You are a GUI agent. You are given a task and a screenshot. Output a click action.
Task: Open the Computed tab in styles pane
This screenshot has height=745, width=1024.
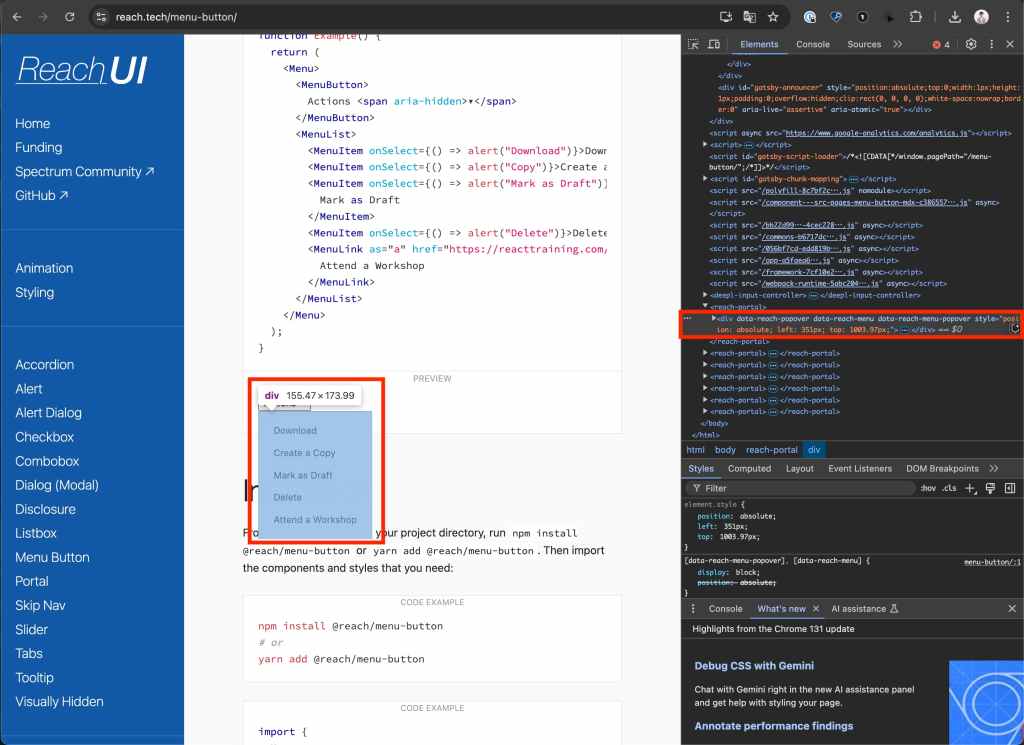749,468
